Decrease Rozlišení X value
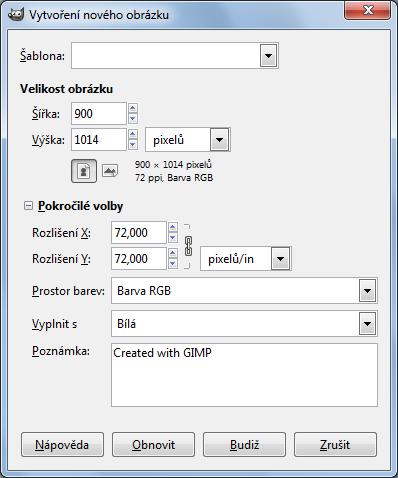 coord(173,237)
